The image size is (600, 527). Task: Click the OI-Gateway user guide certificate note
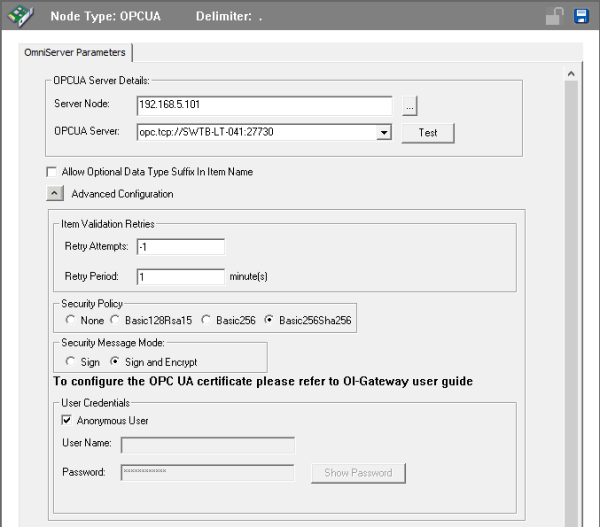pos(263,382)
